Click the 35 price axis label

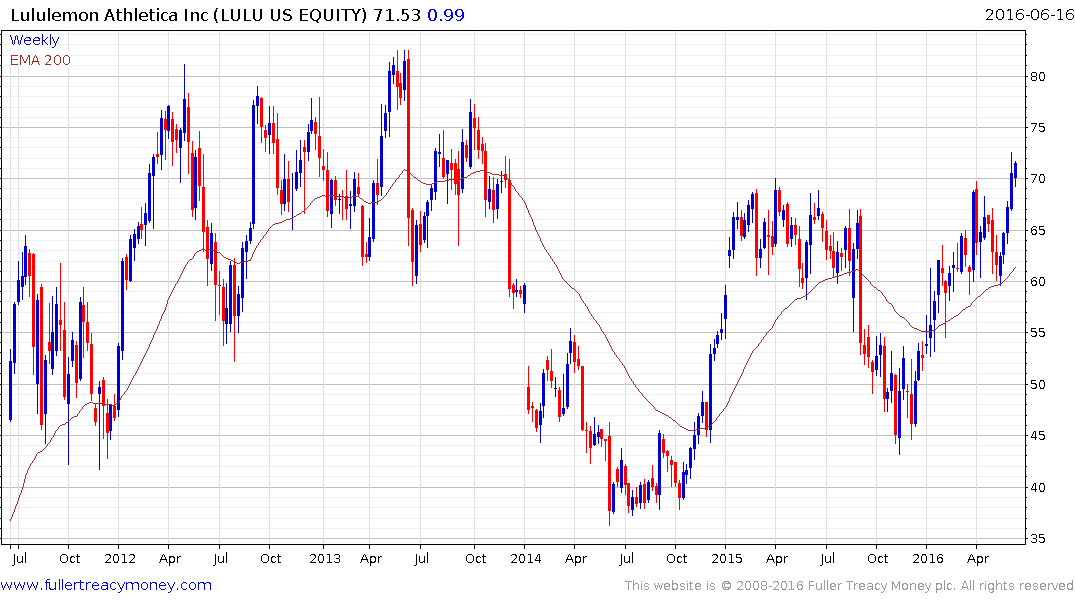pos(1037,539)
